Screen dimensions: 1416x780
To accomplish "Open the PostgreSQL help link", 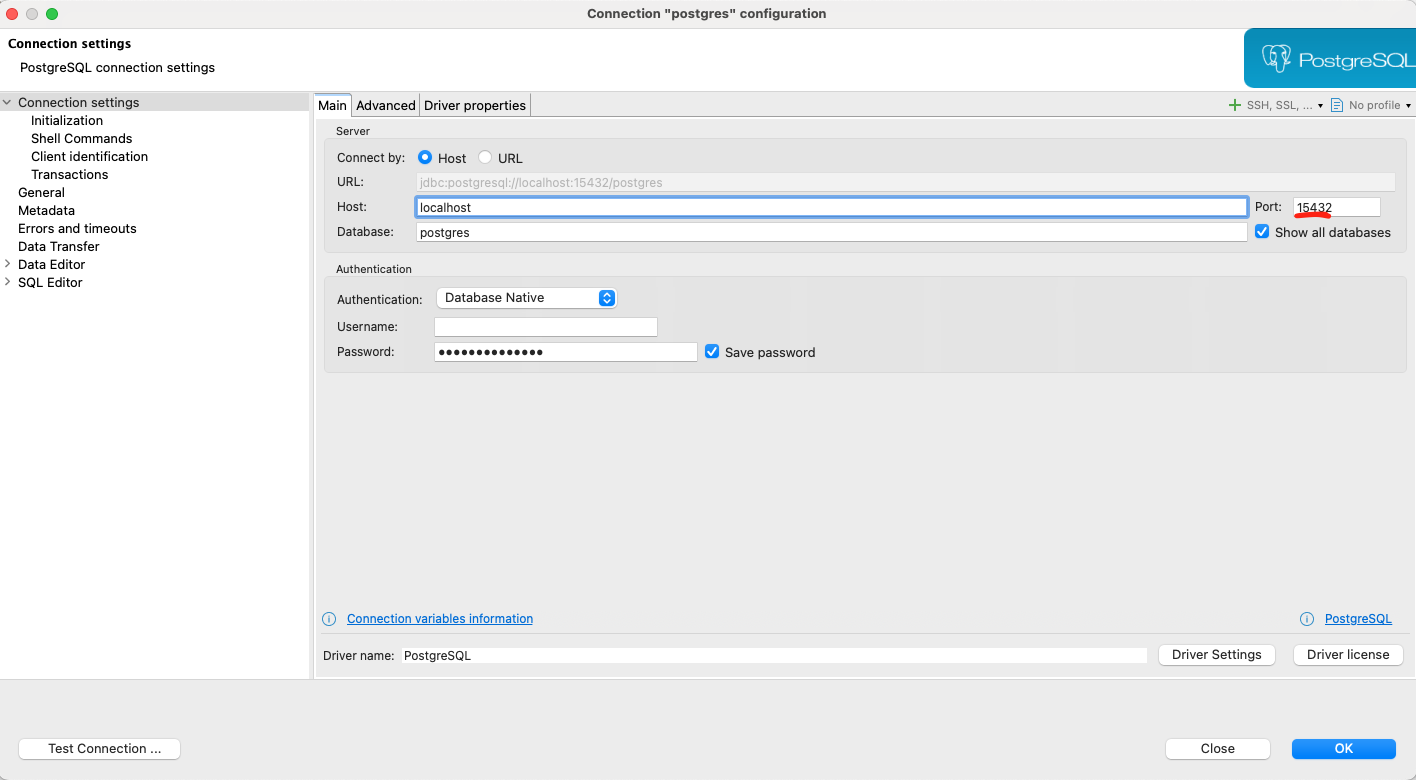I will 1358,619.
